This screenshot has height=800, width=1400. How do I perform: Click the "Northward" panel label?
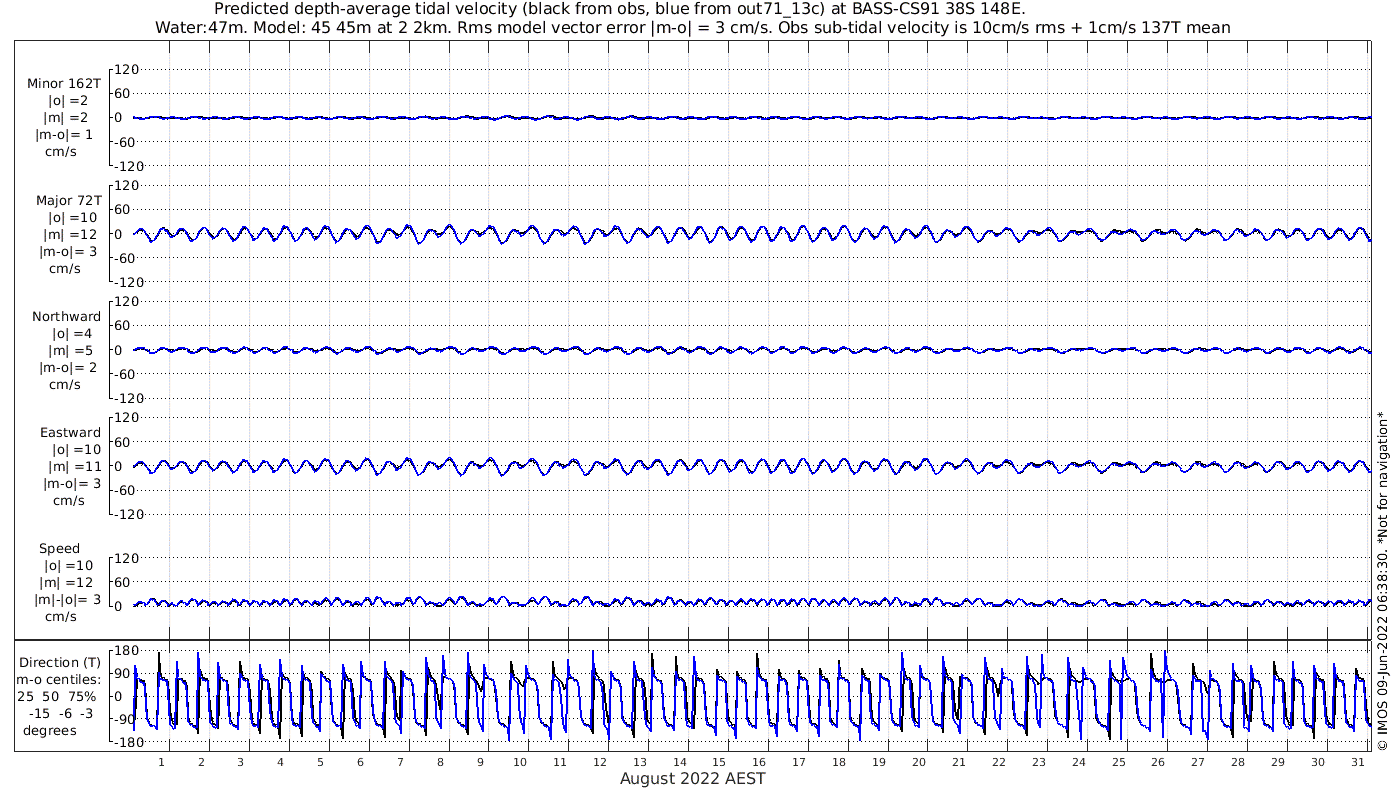(66, 316)
